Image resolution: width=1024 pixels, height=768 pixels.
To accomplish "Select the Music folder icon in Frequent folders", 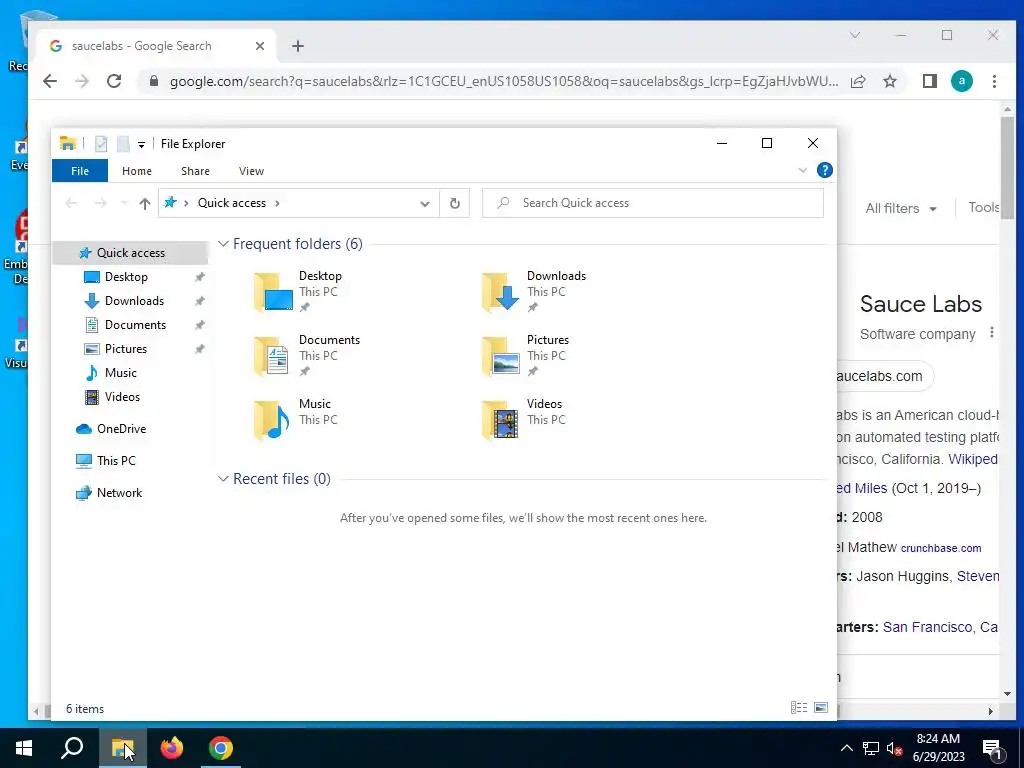I will pos(273,419).
